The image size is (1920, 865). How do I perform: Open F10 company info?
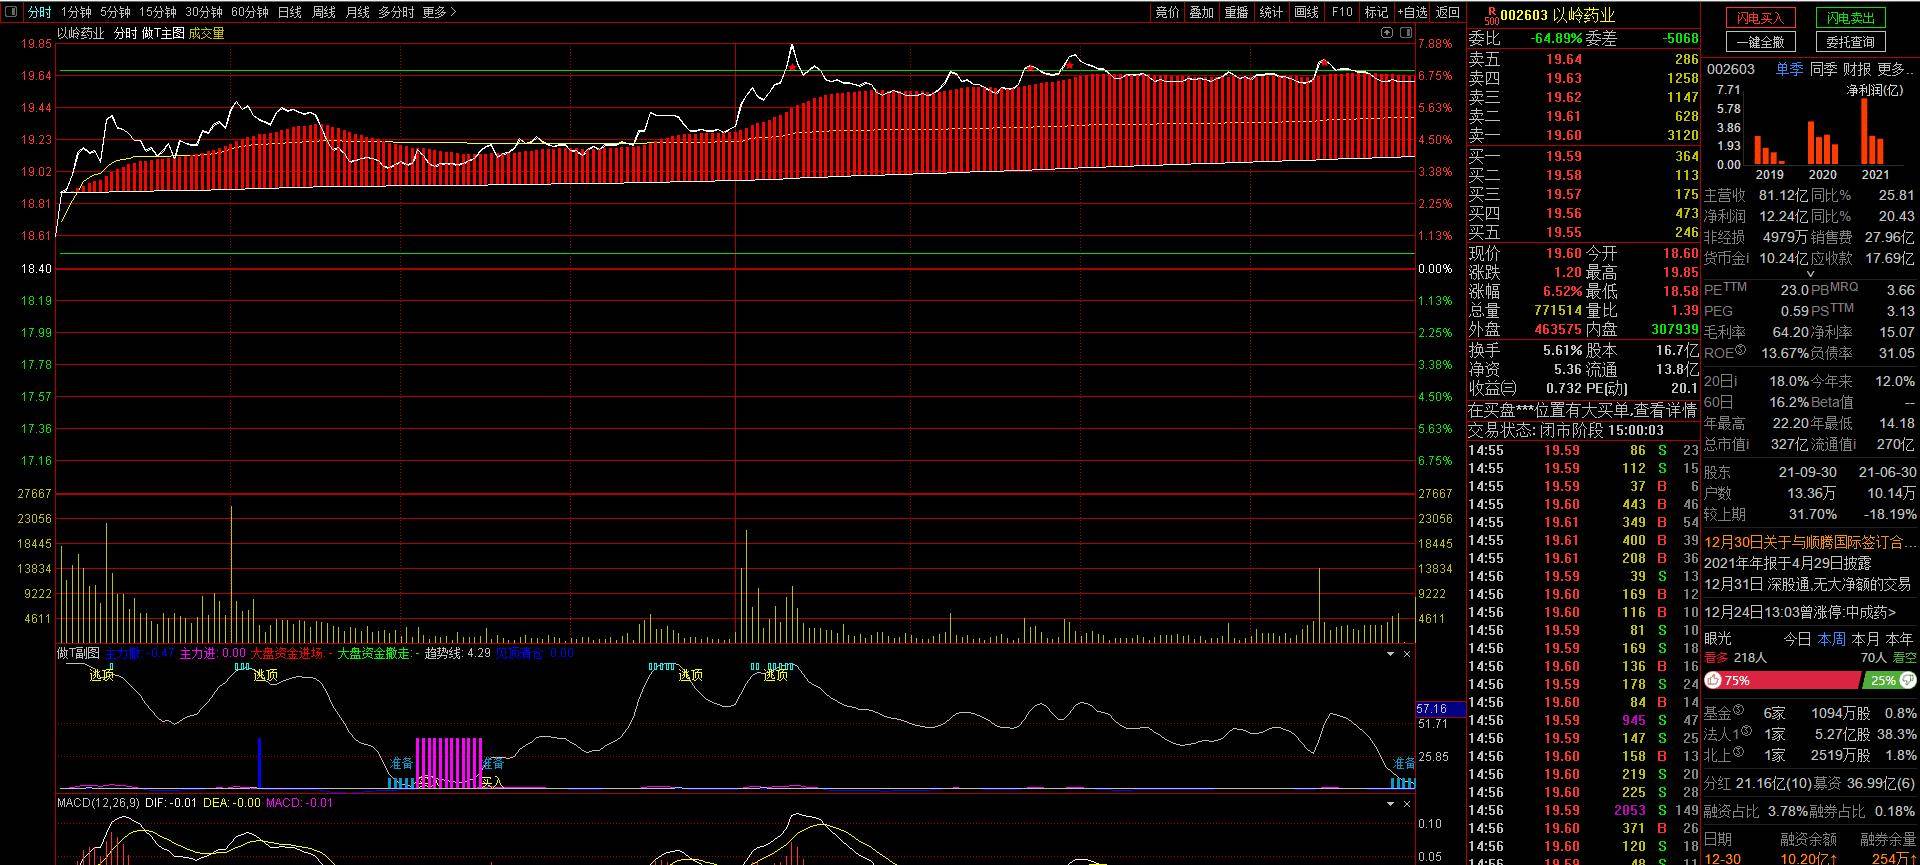pos(1342,12)
